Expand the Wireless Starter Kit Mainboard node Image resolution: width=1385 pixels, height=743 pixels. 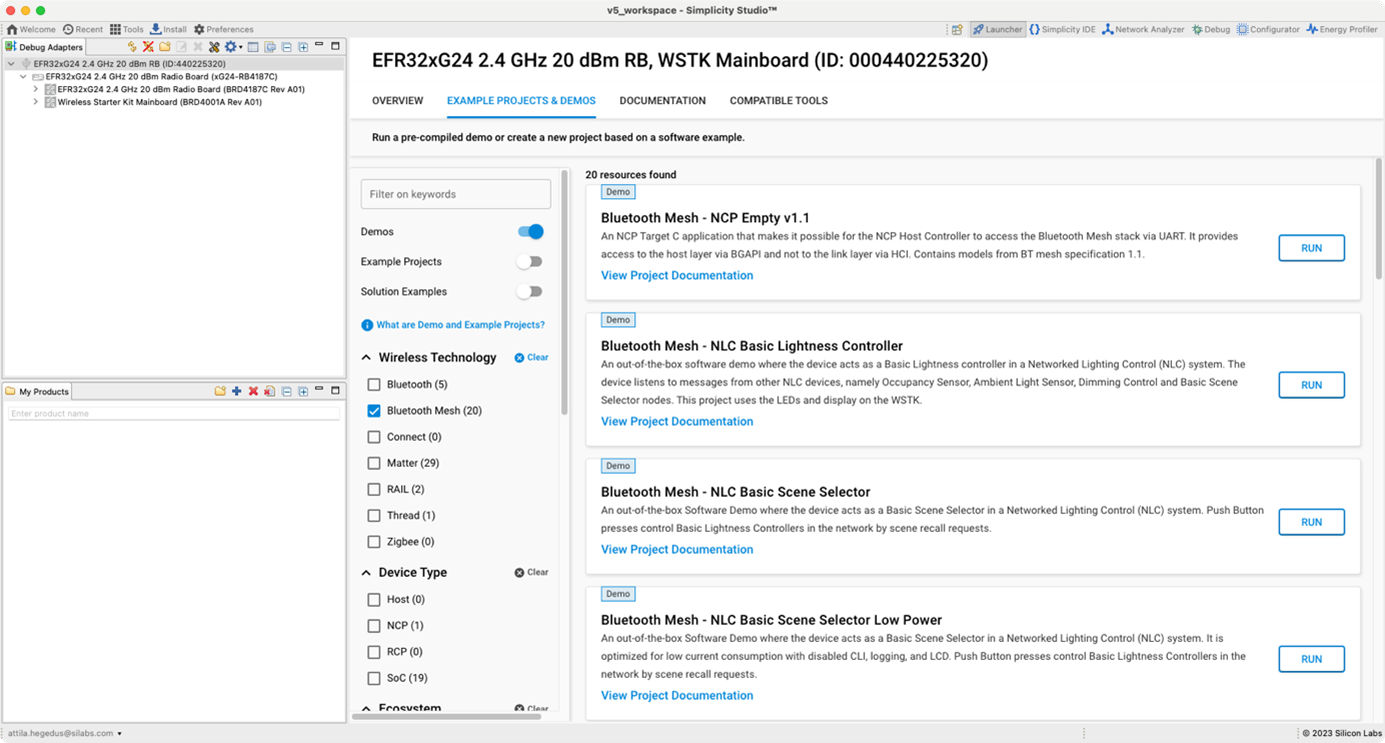[36, 102]
